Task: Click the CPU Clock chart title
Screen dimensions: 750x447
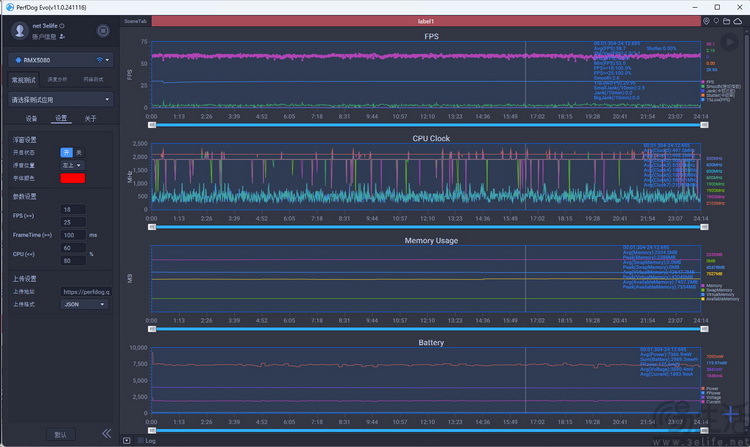Action: pyautogui.click(x=431, y=139)
